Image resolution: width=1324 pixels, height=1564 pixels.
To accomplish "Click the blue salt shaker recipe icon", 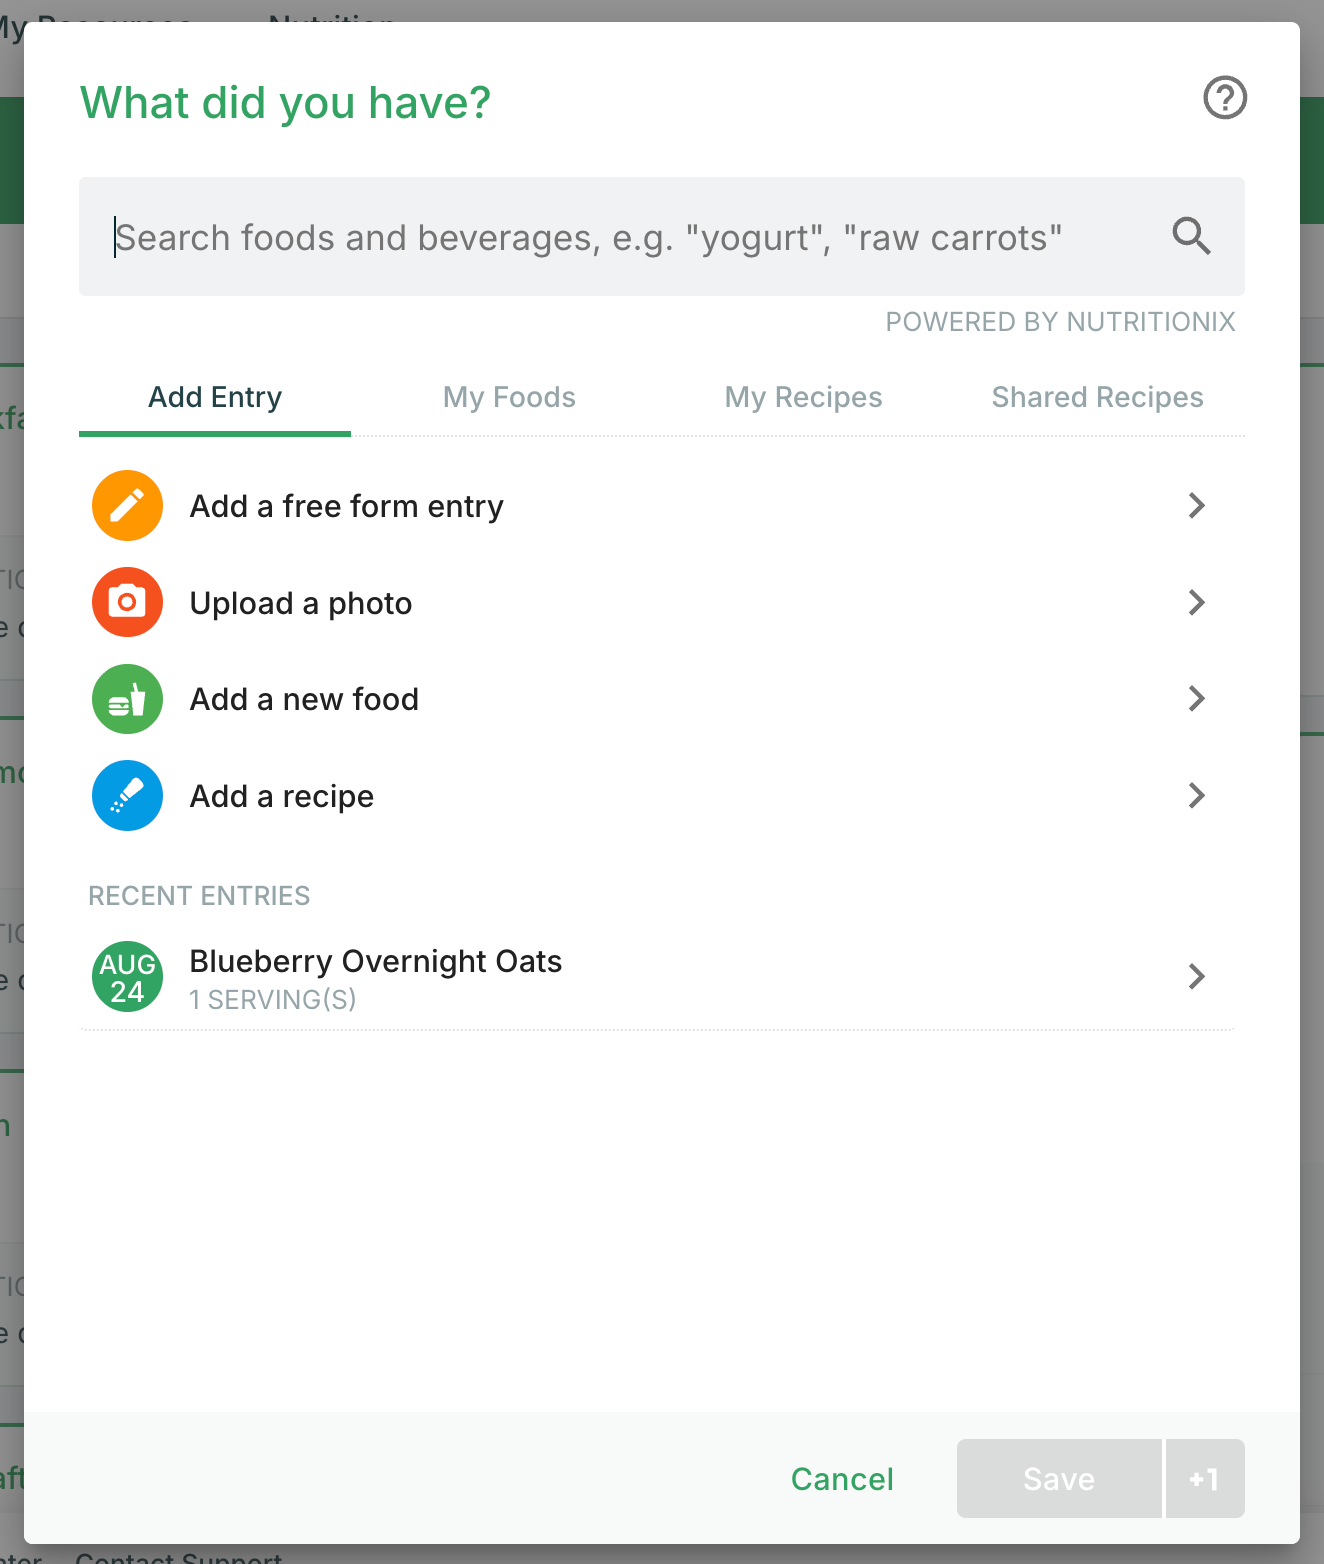I will 127,796.
